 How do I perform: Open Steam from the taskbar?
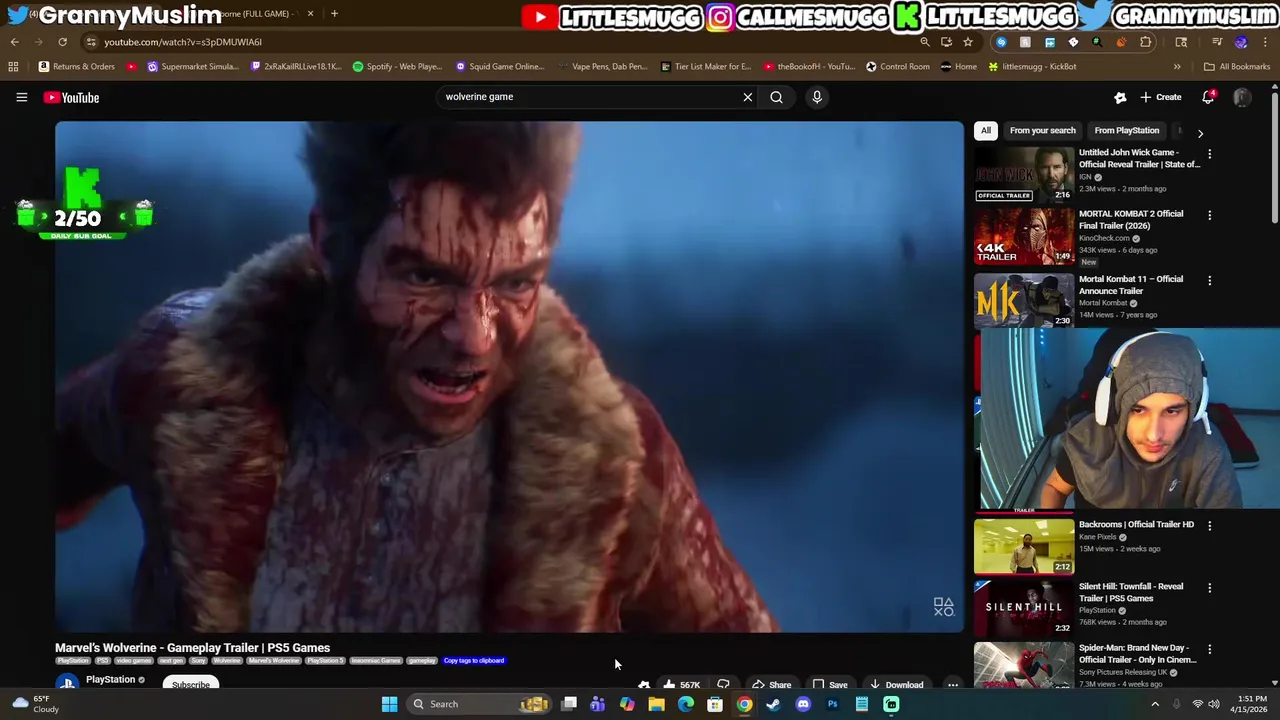tap(773, 704)
